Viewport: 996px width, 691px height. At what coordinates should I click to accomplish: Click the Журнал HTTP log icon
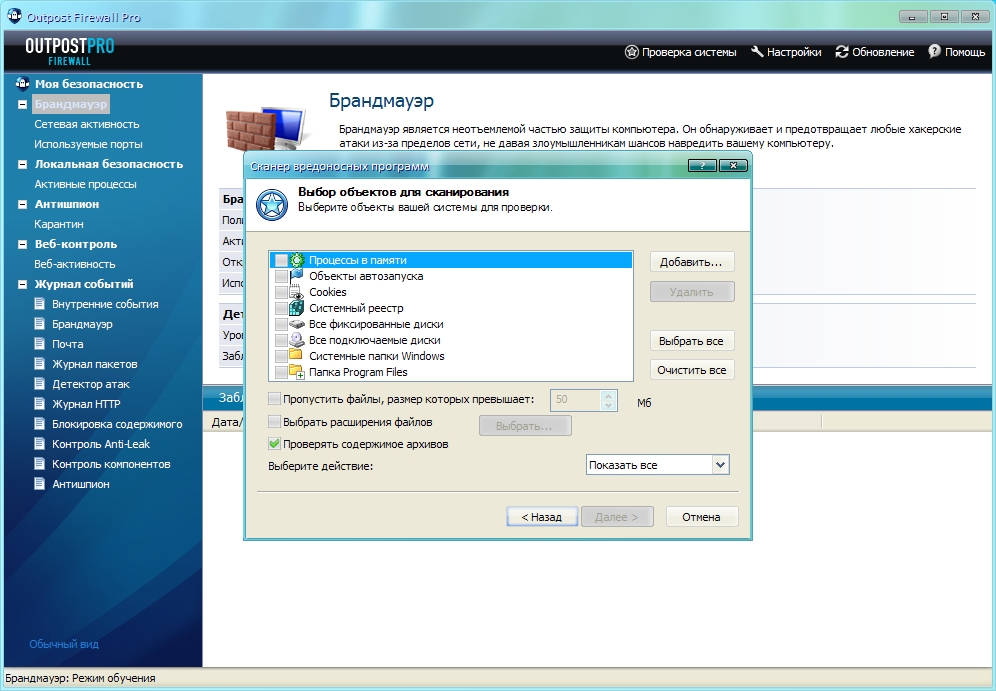coord(39,404)
